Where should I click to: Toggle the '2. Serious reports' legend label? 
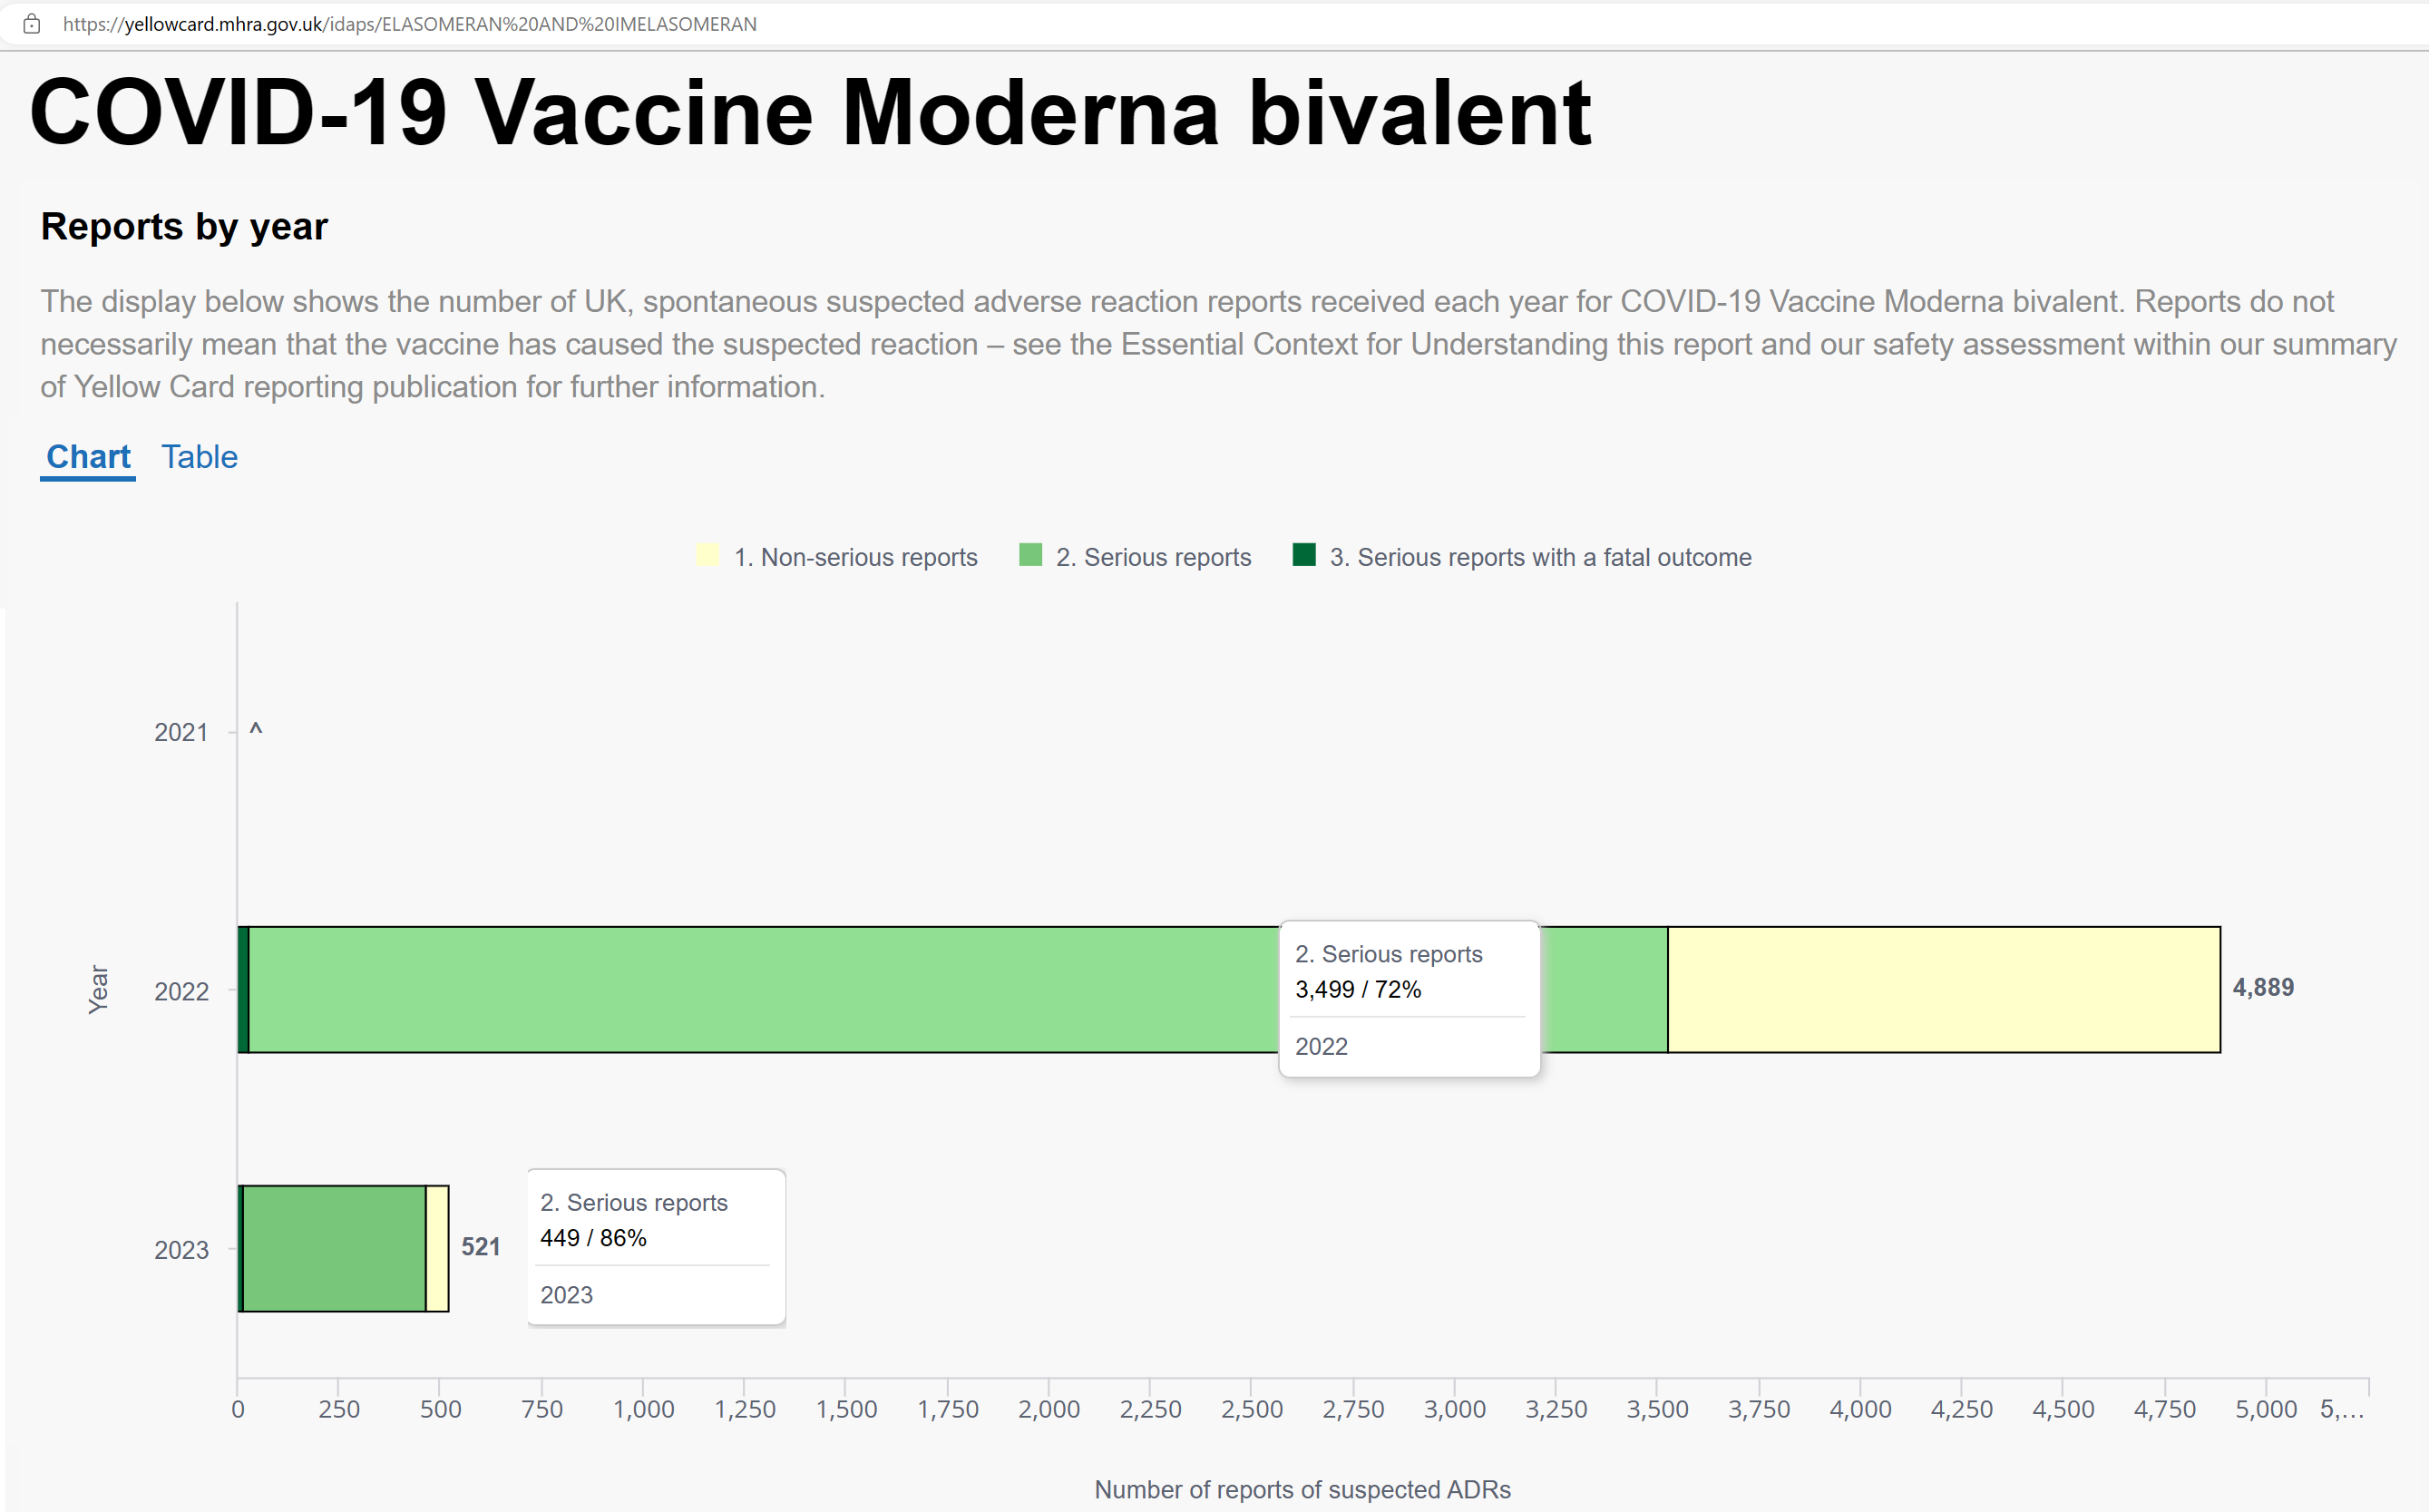click(x=1154, y=557)
